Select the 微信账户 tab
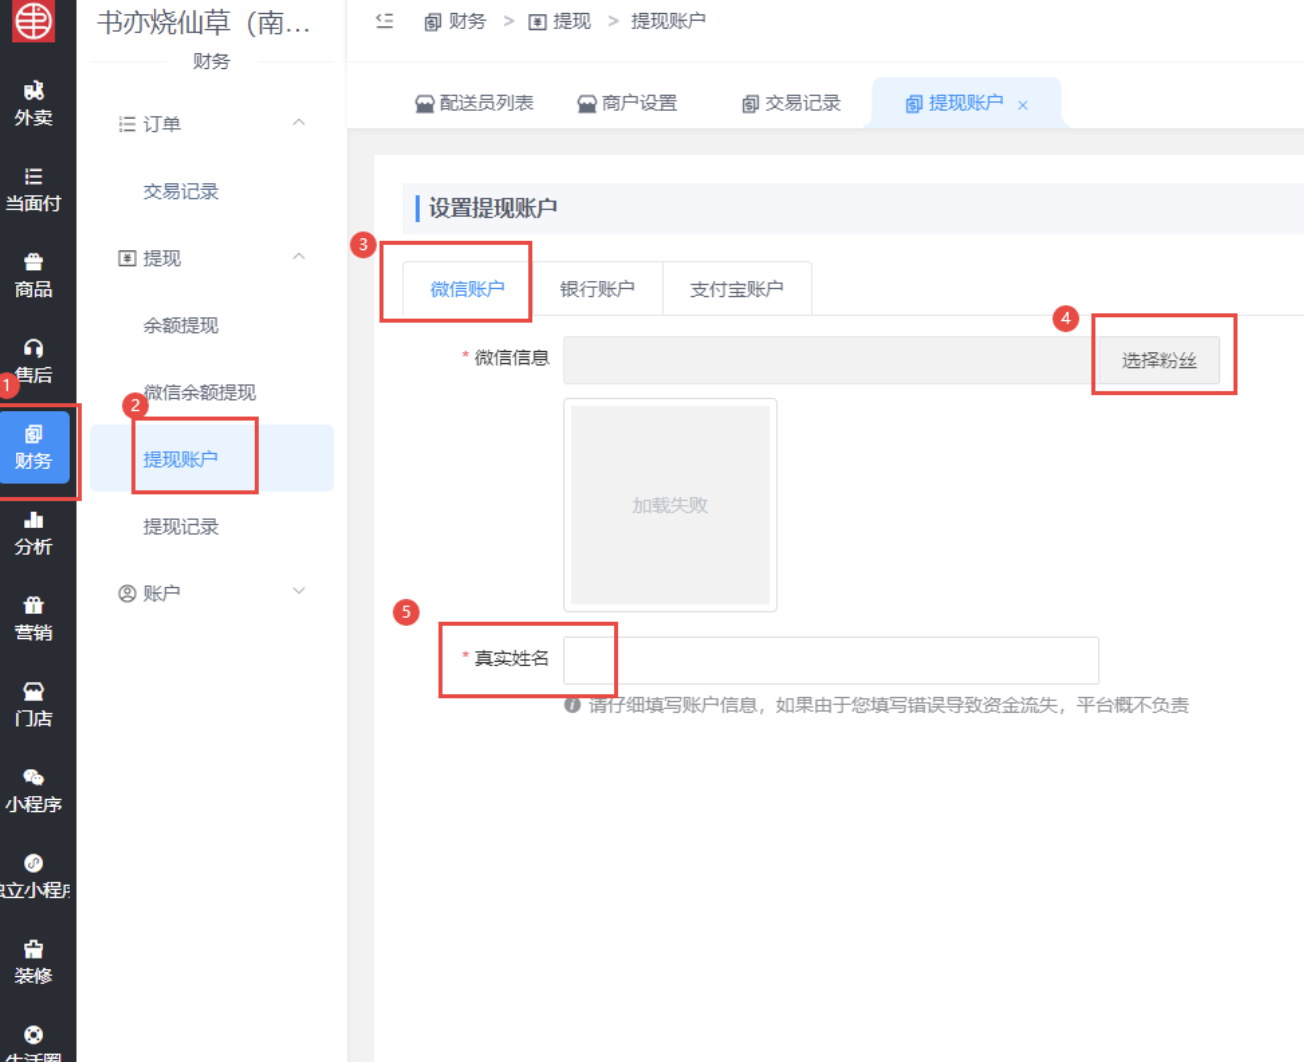This screenshot has height=1062, width=1304. (467, 289)
